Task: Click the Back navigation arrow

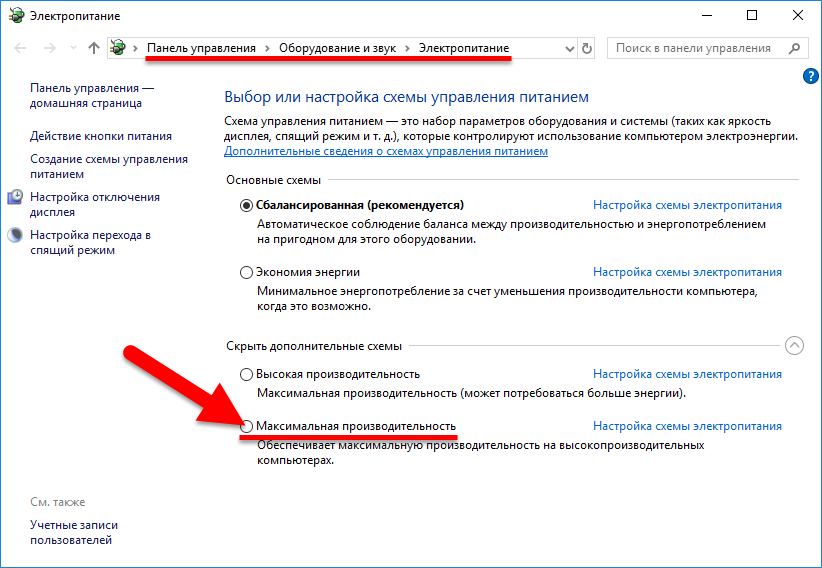Action: pyautogui.click(x=19, y=48)
